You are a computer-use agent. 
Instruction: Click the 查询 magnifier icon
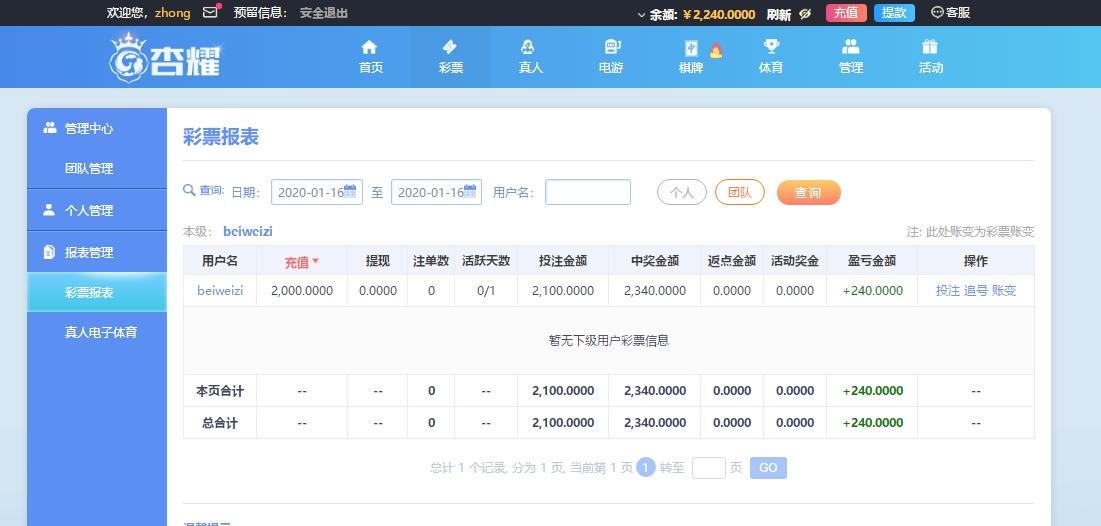(189, 190)
